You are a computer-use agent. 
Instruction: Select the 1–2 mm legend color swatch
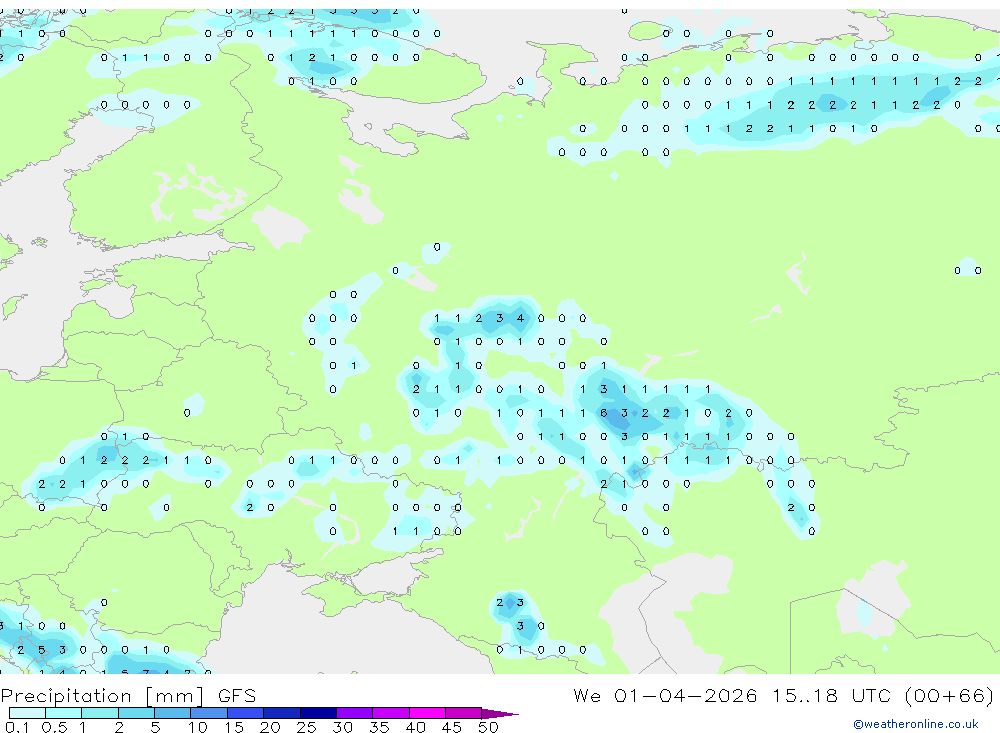tap(100, 713)
